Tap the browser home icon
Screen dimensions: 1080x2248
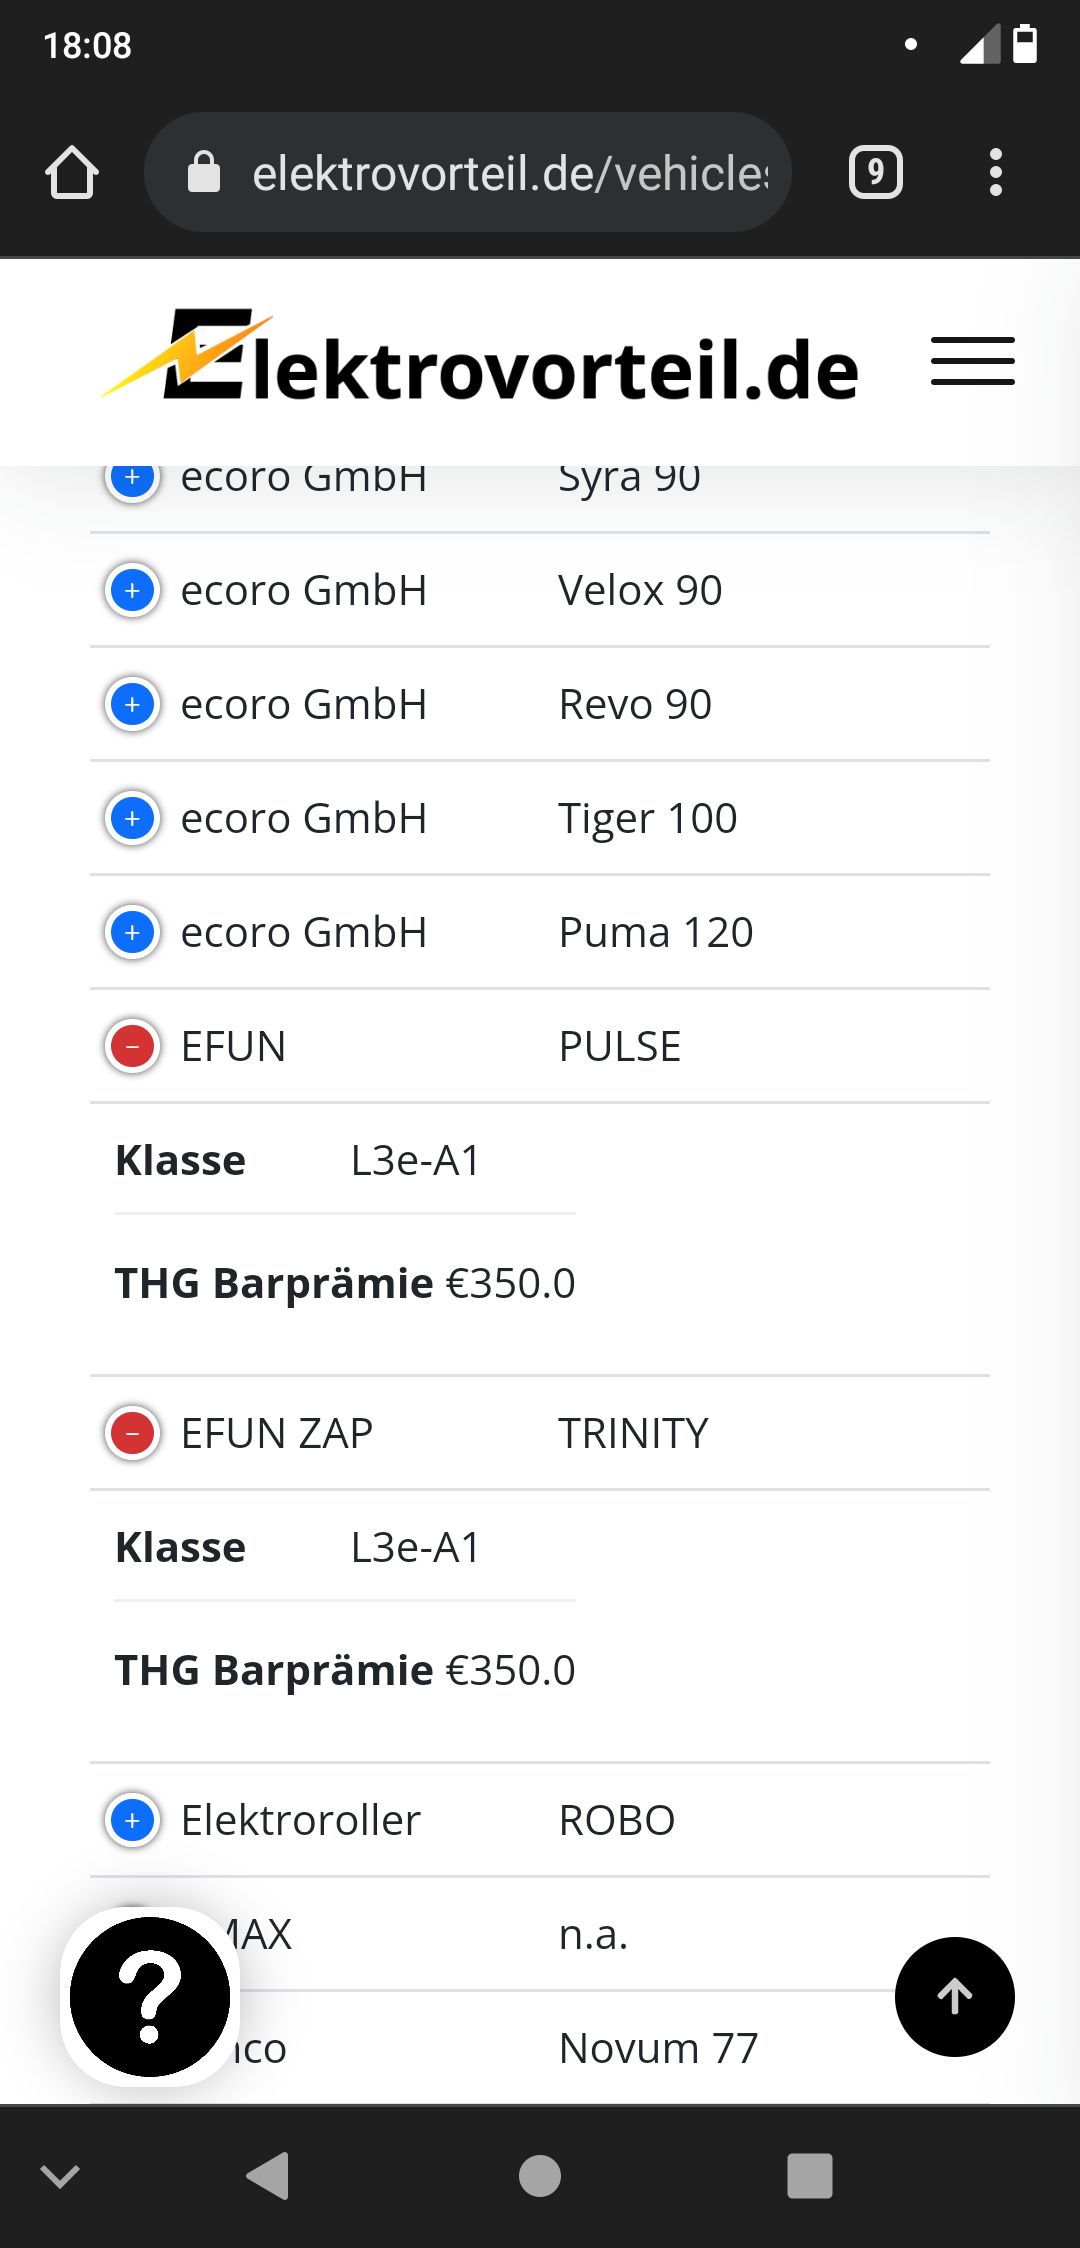tap(72, 173)
